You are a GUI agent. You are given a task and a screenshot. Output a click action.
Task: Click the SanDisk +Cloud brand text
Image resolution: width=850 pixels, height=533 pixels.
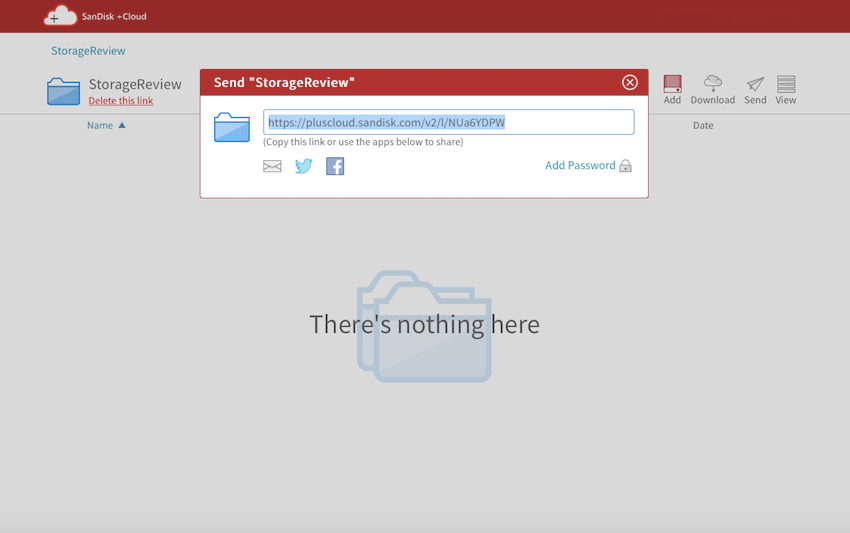[x=114, y=16]
